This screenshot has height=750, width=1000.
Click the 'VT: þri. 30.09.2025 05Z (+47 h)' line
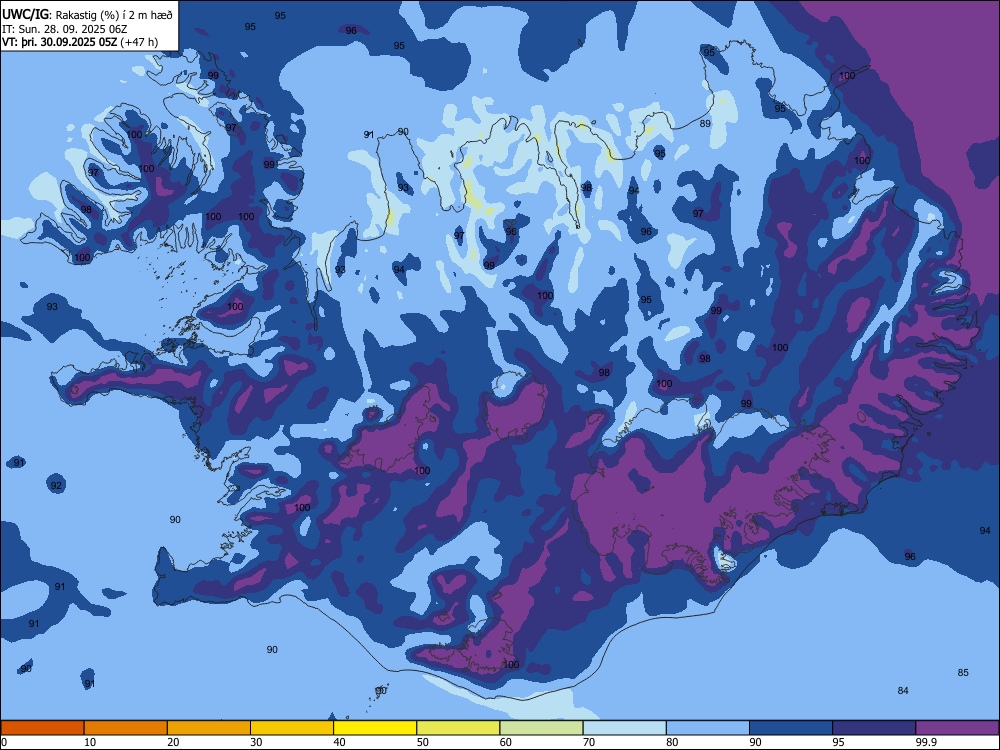point(80,42)
